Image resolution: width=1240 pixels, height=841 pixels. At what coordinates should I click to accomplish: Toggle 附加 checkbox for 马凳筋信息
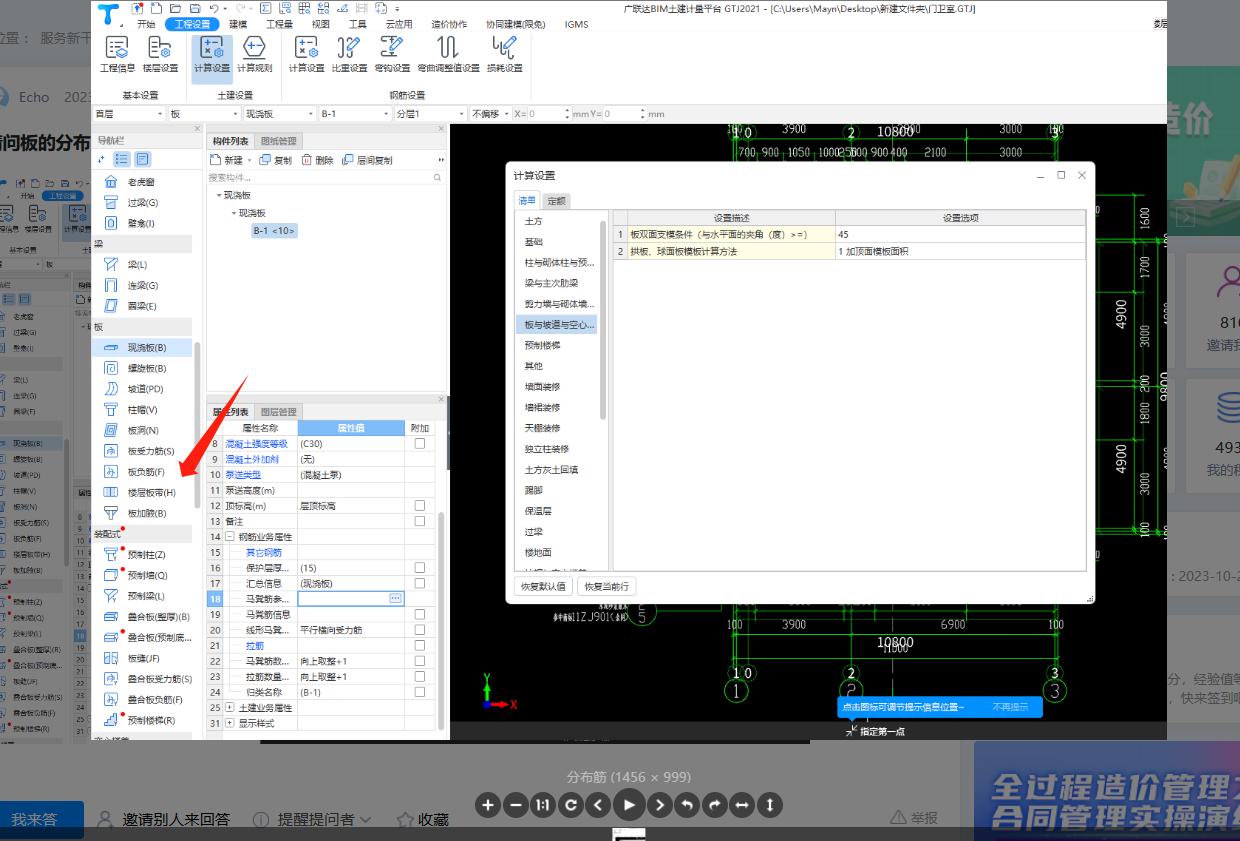pyautogui.click(x=420, y=614)
